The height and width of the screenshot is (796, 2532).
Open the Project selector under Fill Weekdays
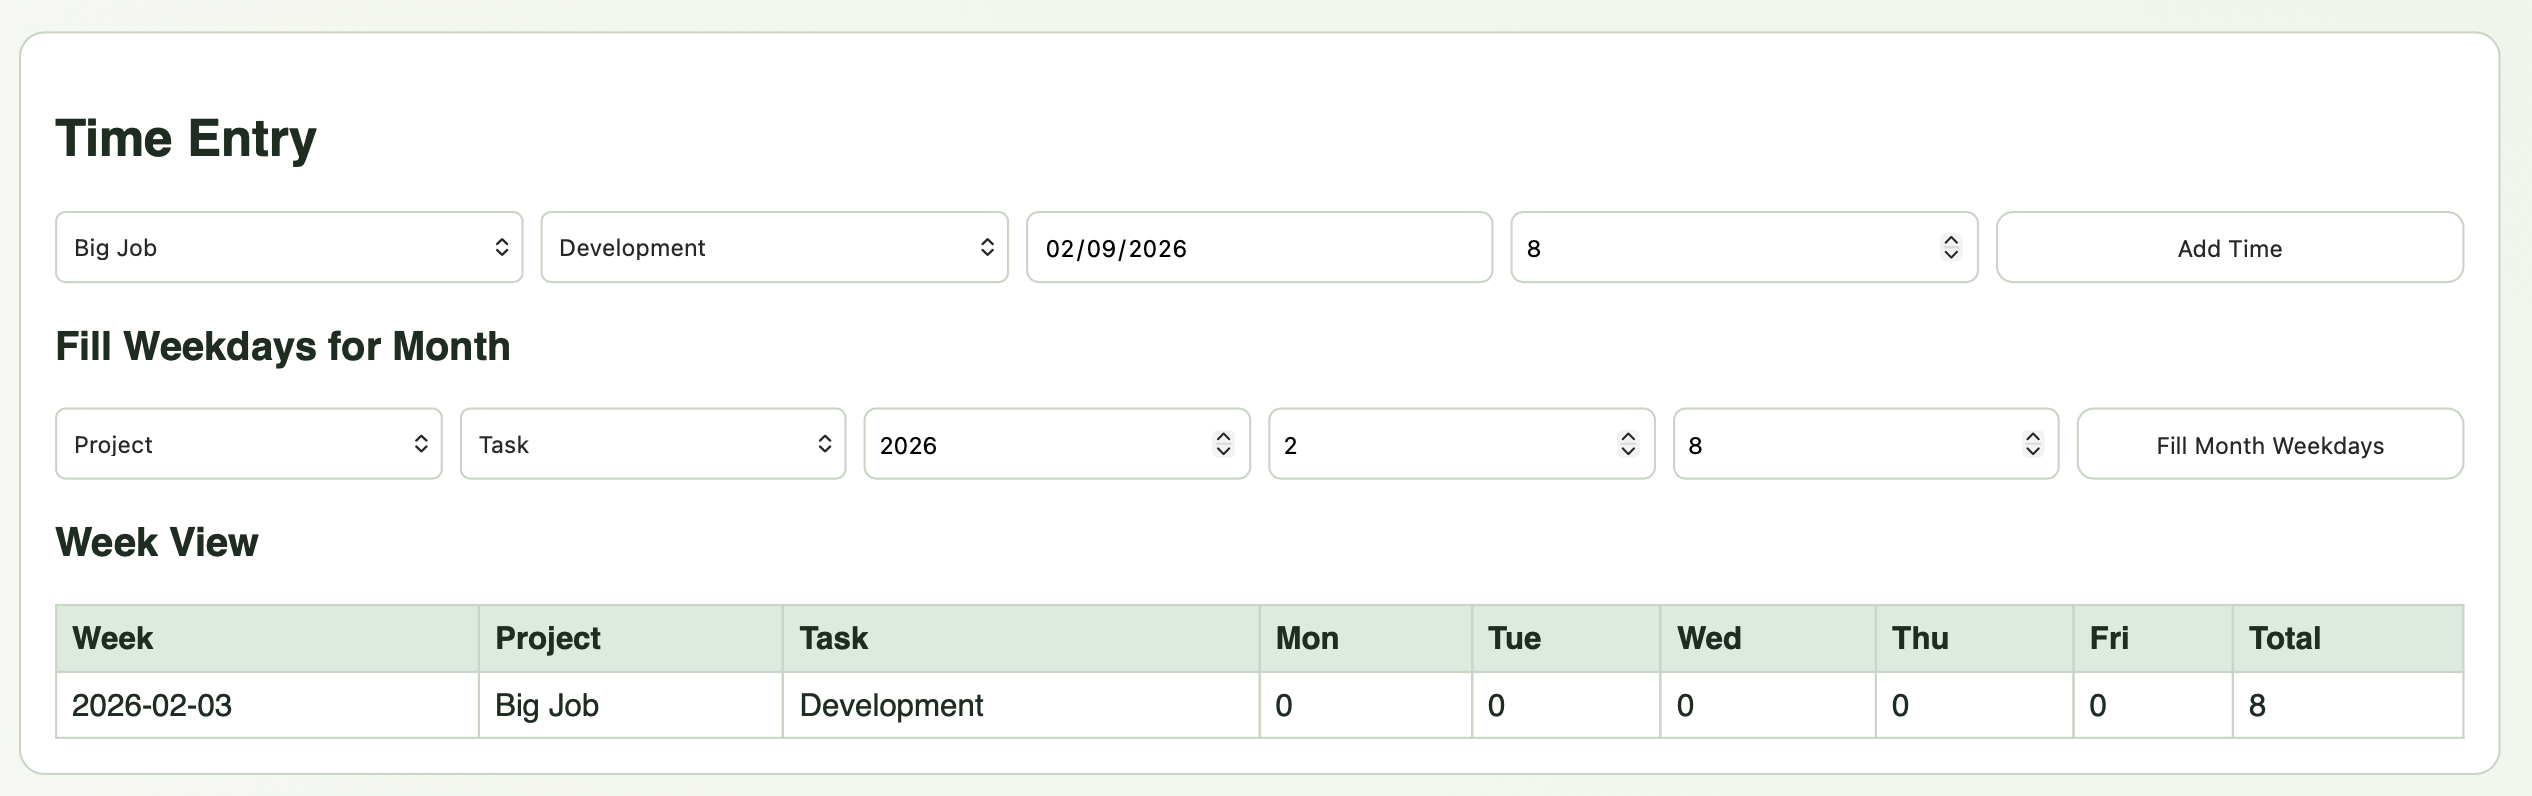tap(248, 444)
